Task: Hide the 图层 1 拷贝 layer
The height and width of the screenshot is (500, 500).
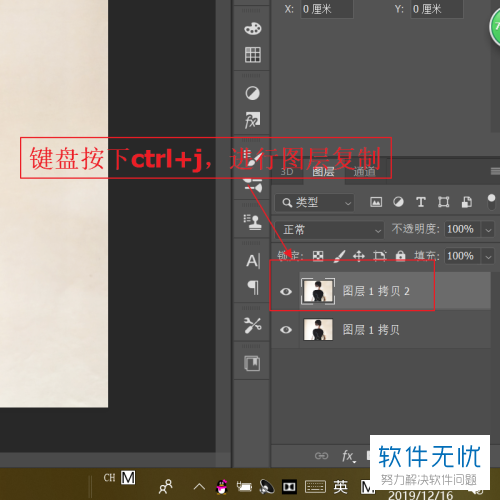Action: coord(286,330)
